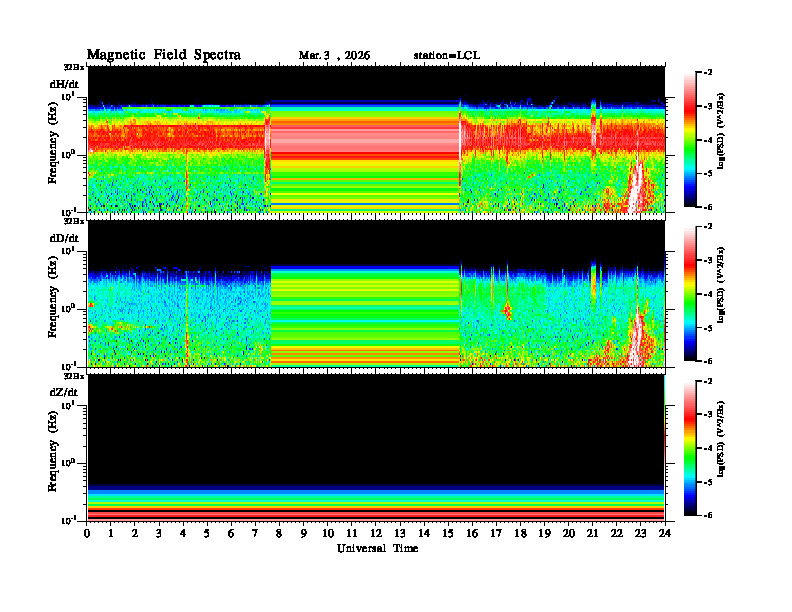Image resolution: width=792 pixels, height=612 pixels.
Task: Click hour '23' on the time axis
Action: [x=641, y=534]
